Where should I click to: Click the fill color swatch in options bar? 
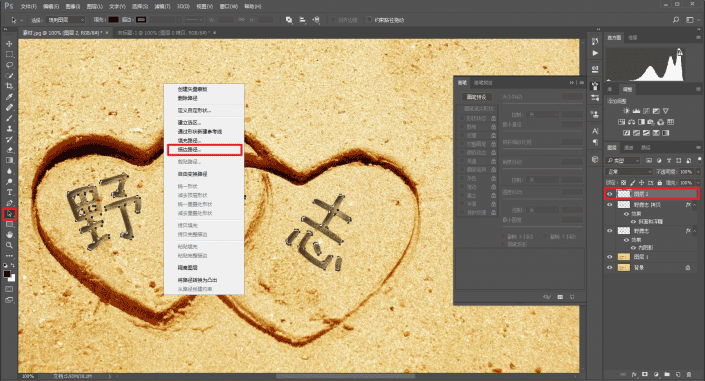coord(113,20)
